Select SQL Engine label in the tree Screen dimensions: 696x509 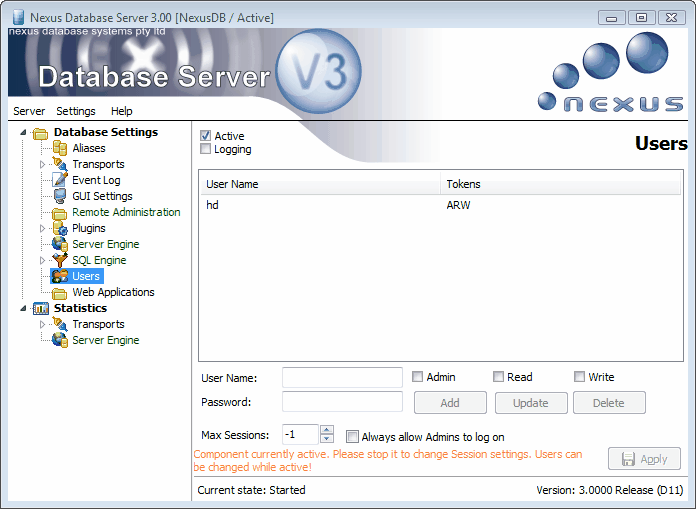99,260
